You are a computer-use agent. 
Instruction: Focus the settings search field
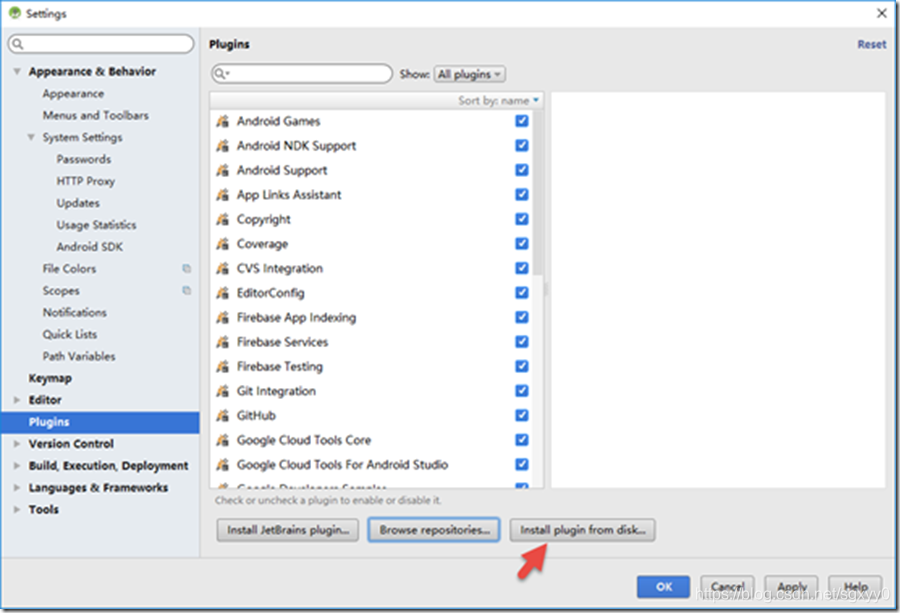(101, 44)
